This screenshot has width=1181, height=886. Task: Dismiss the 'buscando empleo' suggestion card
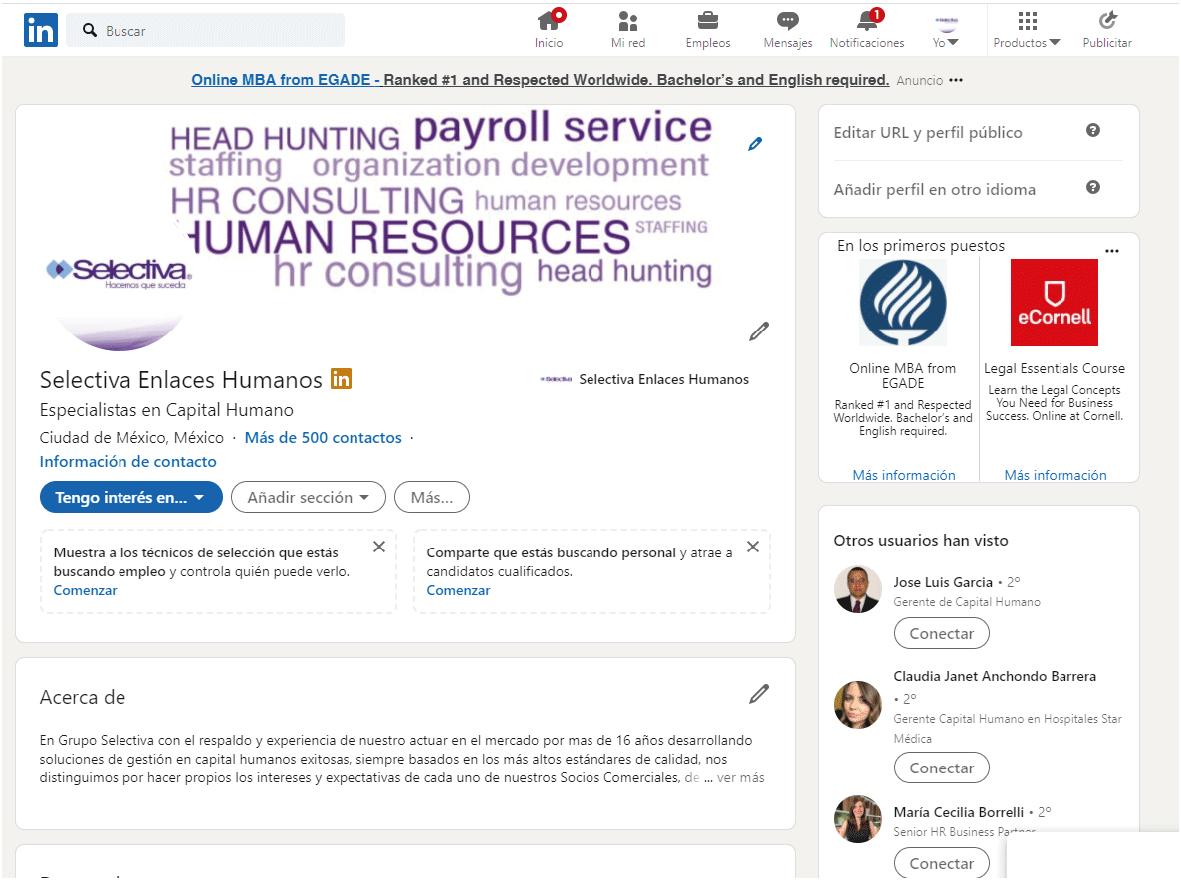379,547
